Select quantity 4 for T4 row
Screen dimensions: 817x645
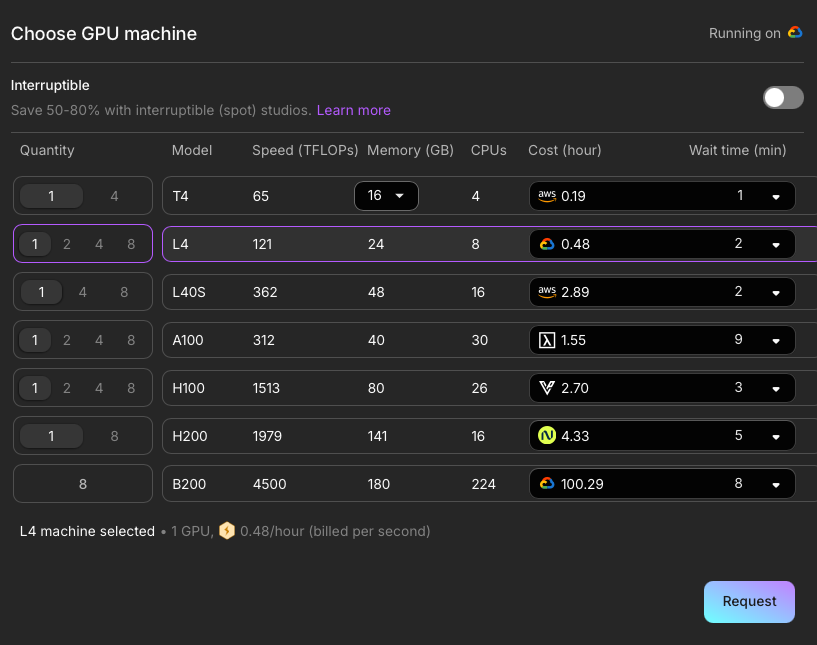[x=114, y=196]
